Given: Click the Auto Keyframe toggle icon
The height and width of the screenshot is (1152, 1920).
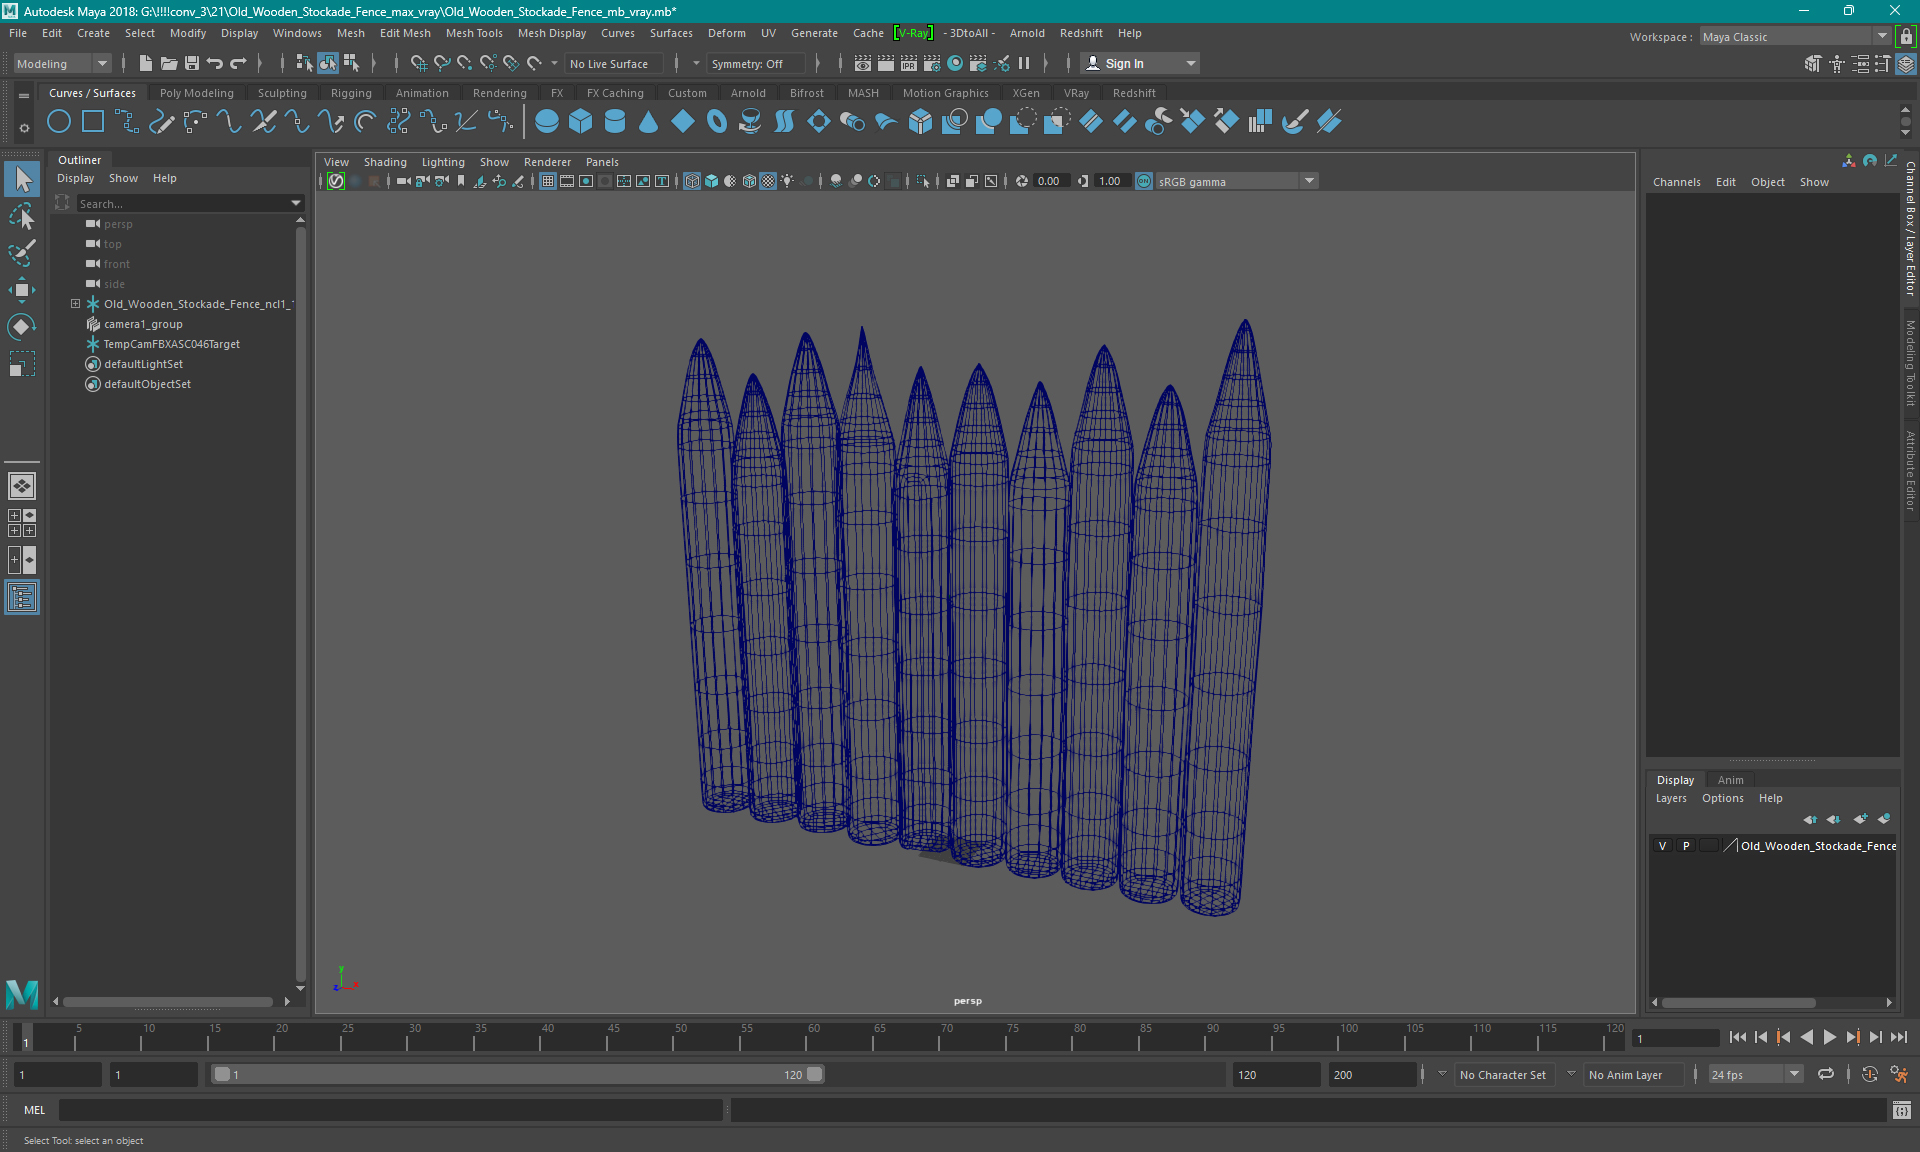Looking at the screenshot, I should [x=1869, y=1074].
